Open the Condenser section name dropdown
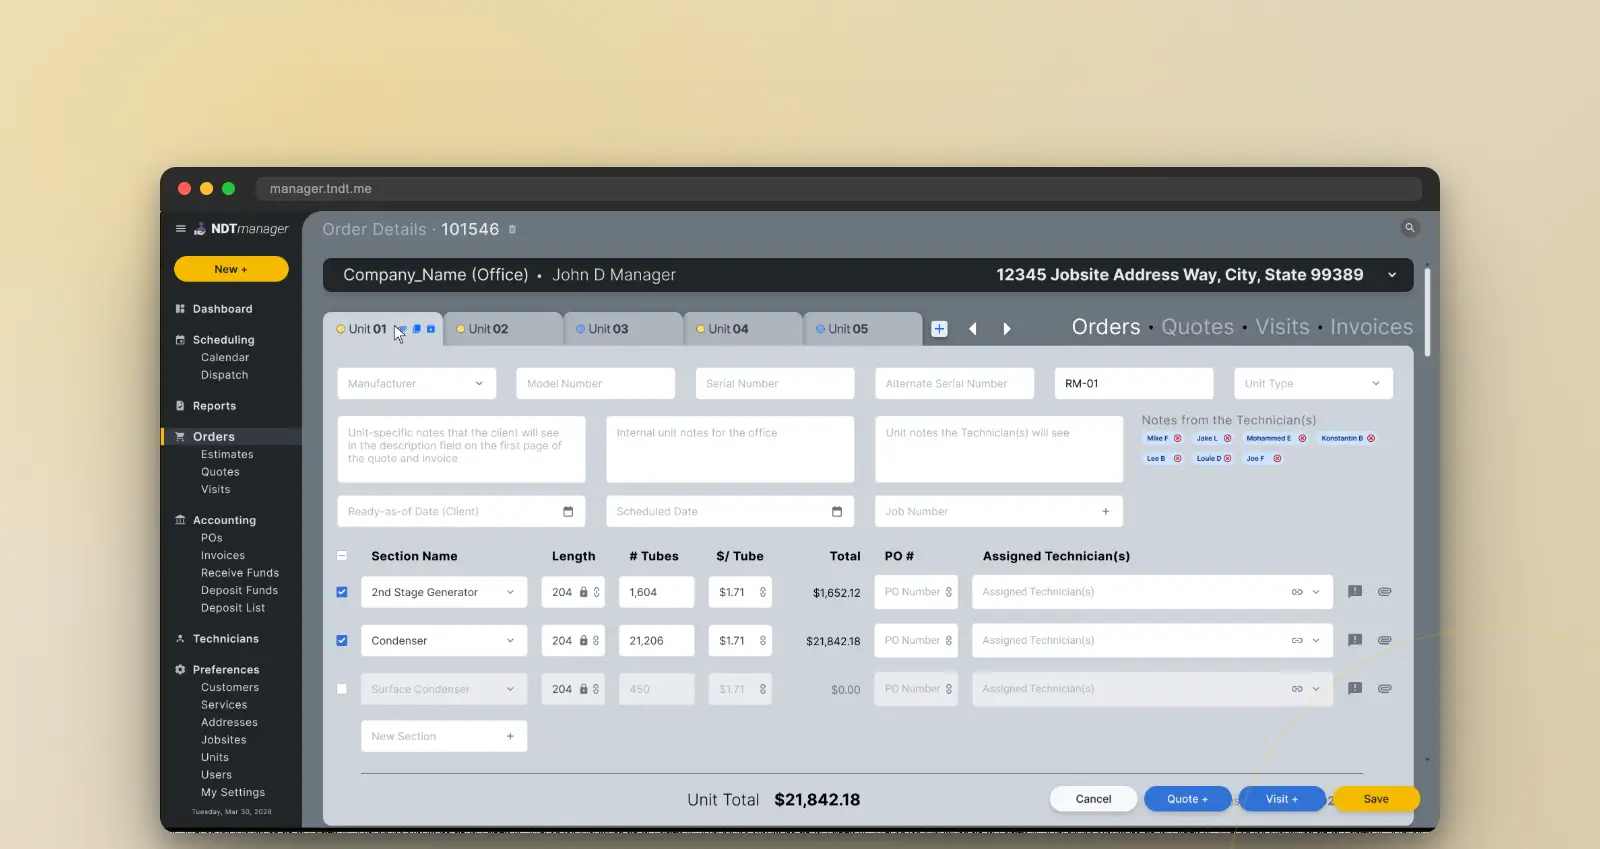This screenshot has height=849, width=1600. click(444, 641)
